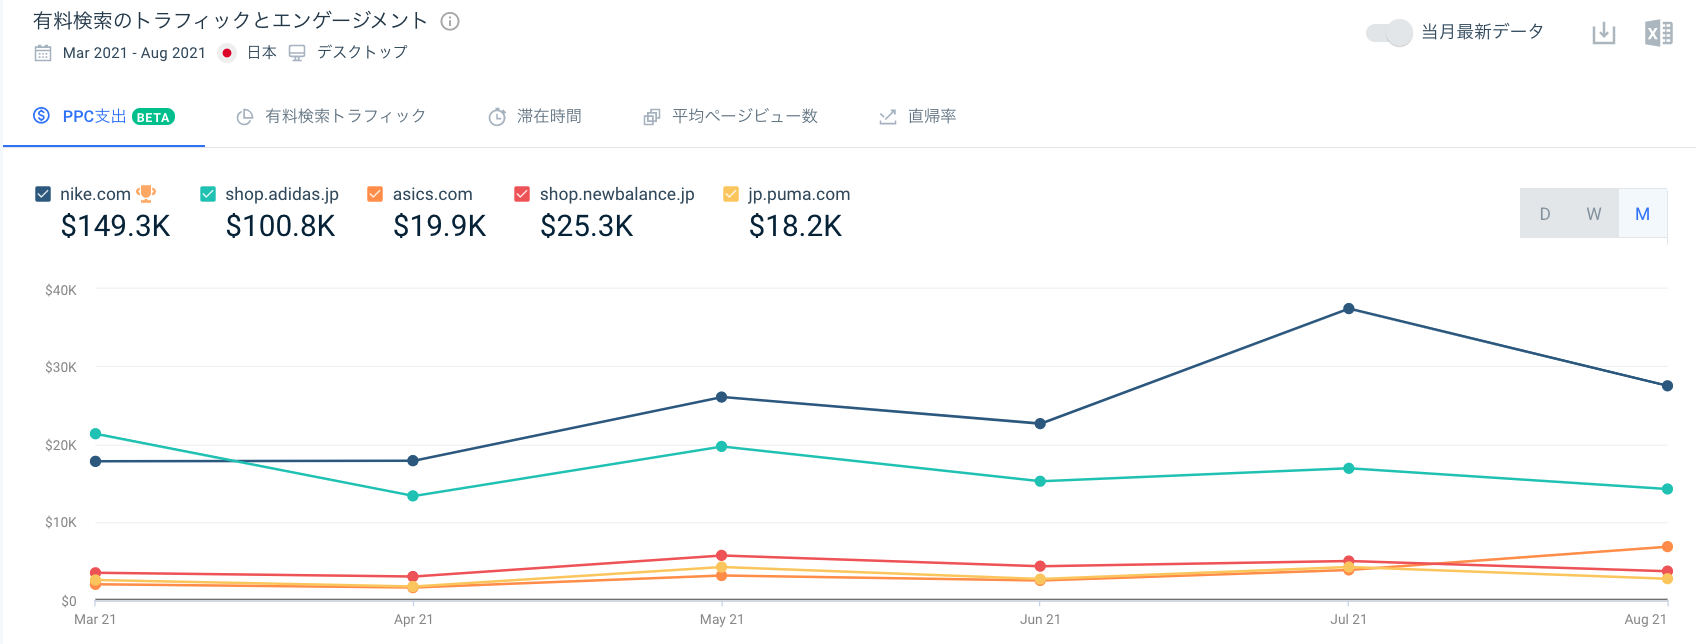The image size is (1696, 644).
Task: Click the nike.com legend label
Action: [x=95, y=194]
